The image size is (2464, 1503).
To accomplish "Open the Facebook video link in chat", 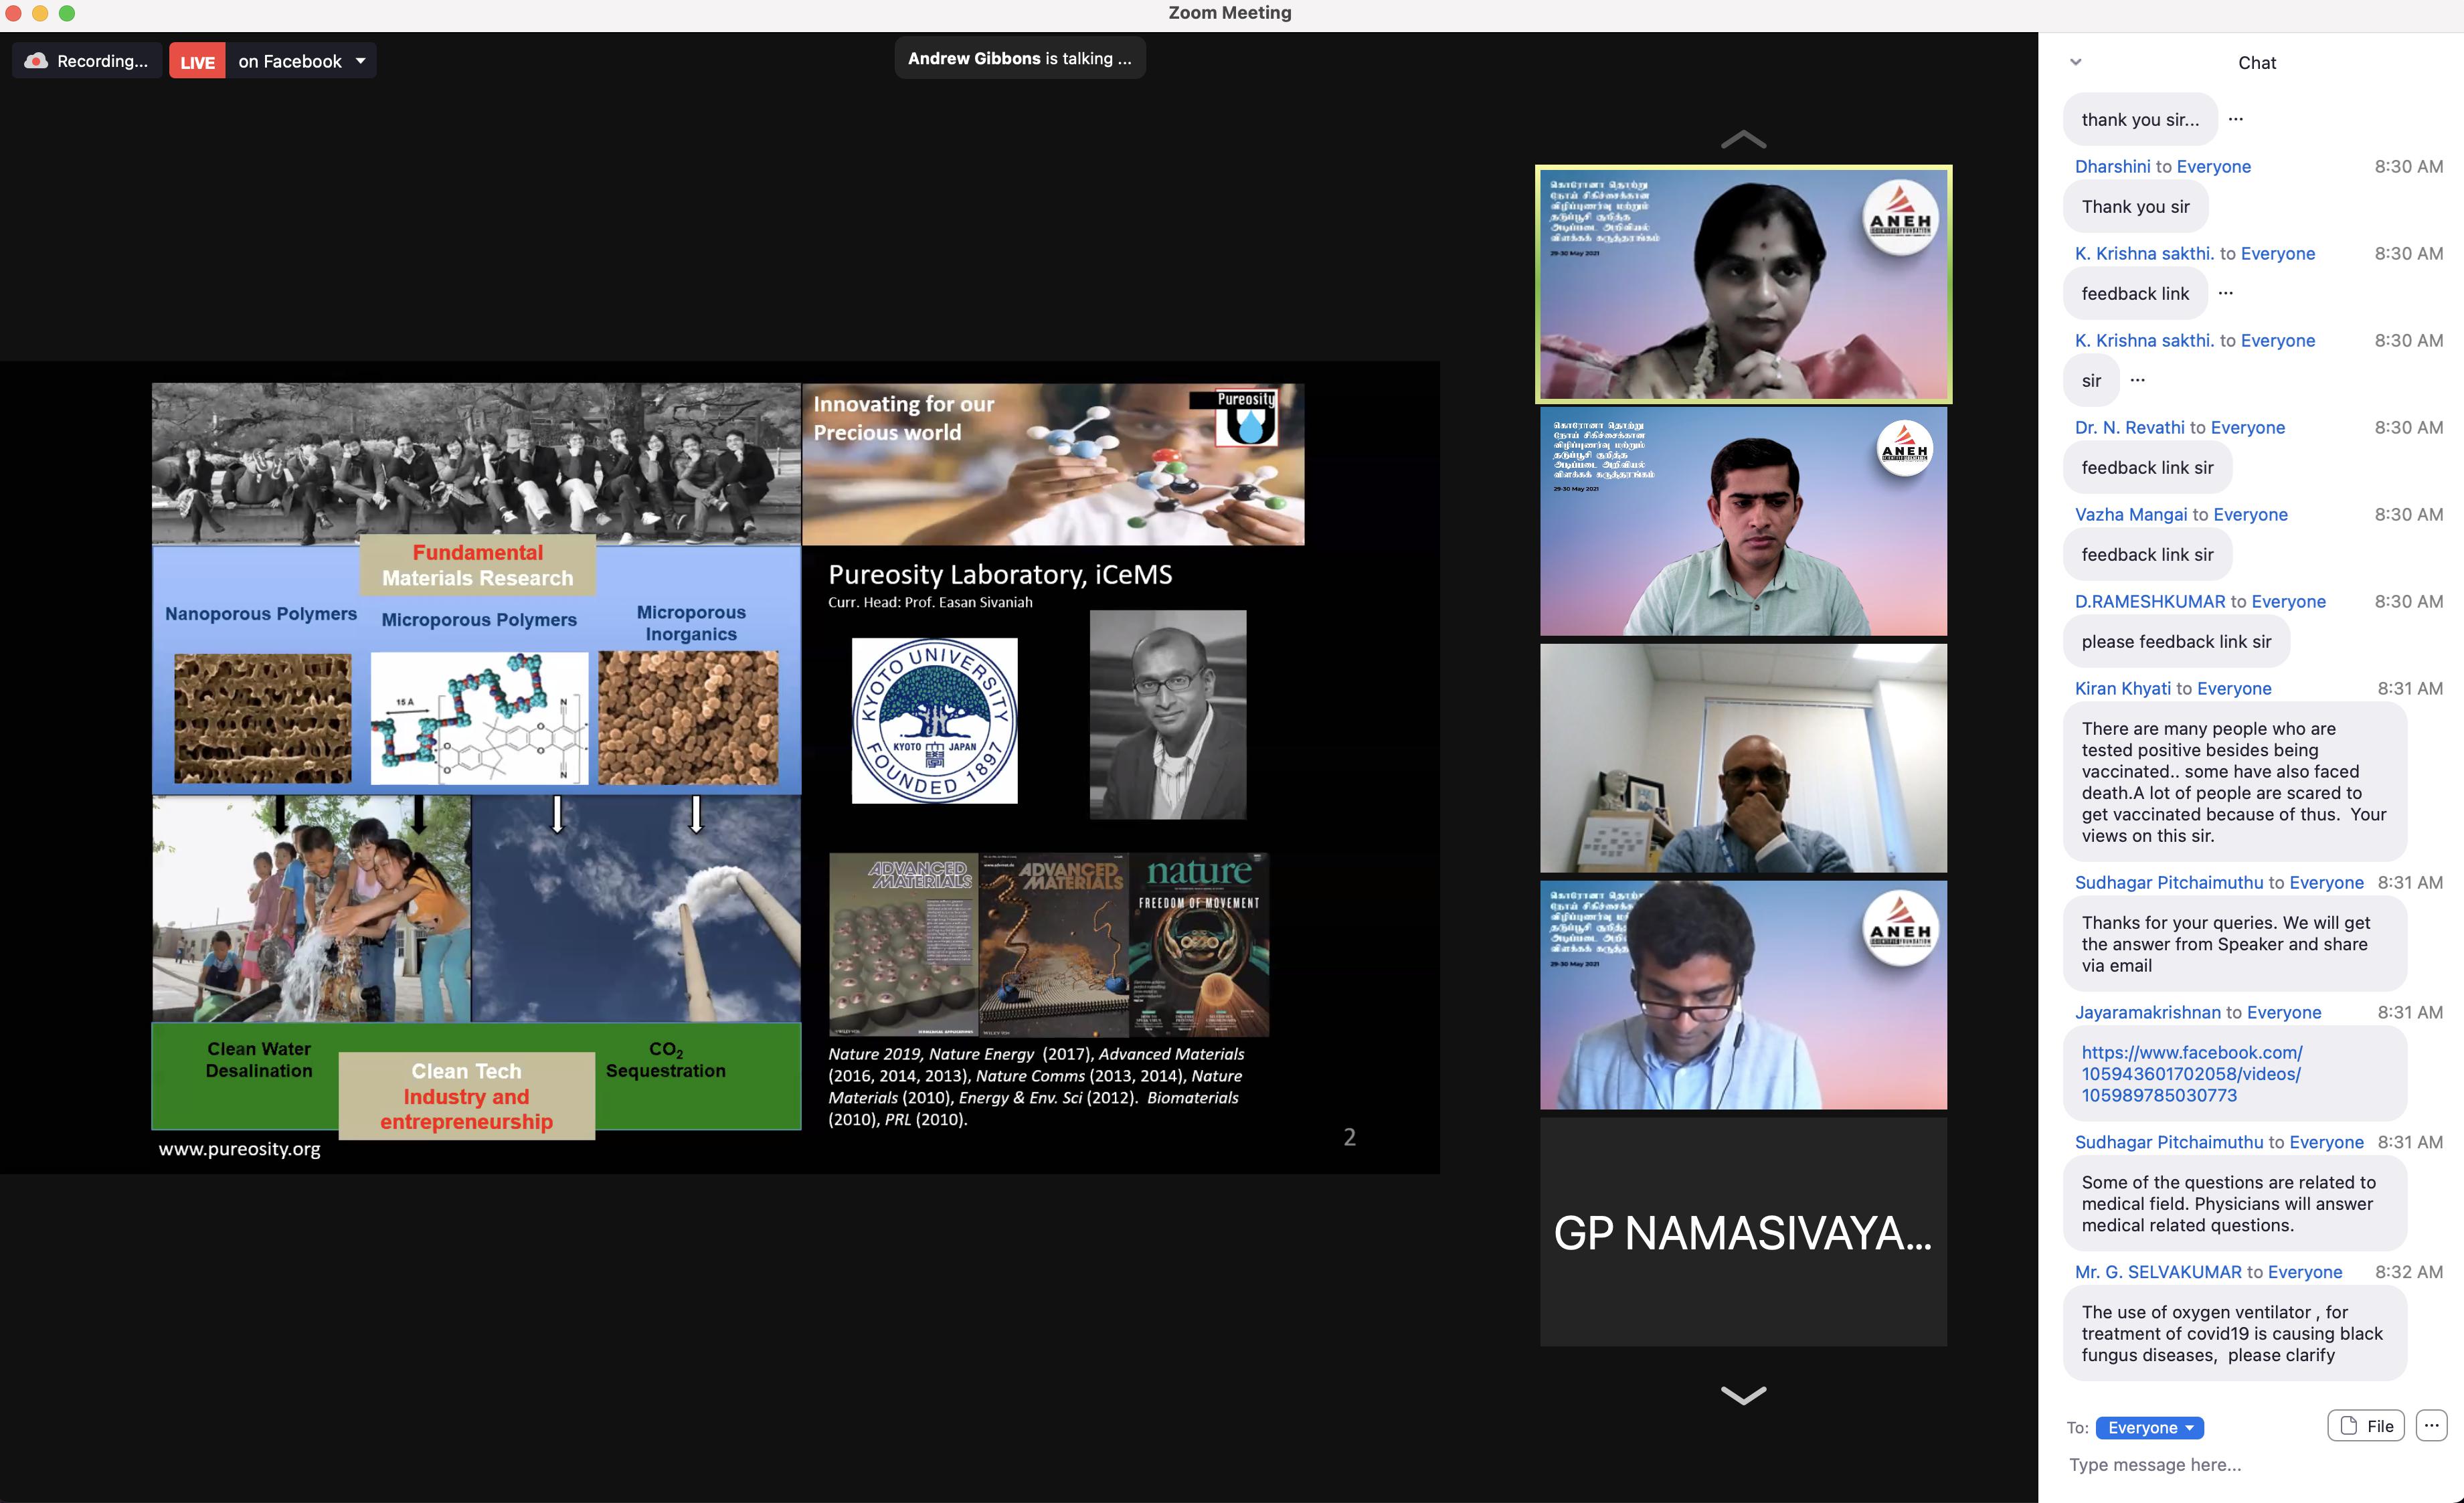I will 2192,1074.
